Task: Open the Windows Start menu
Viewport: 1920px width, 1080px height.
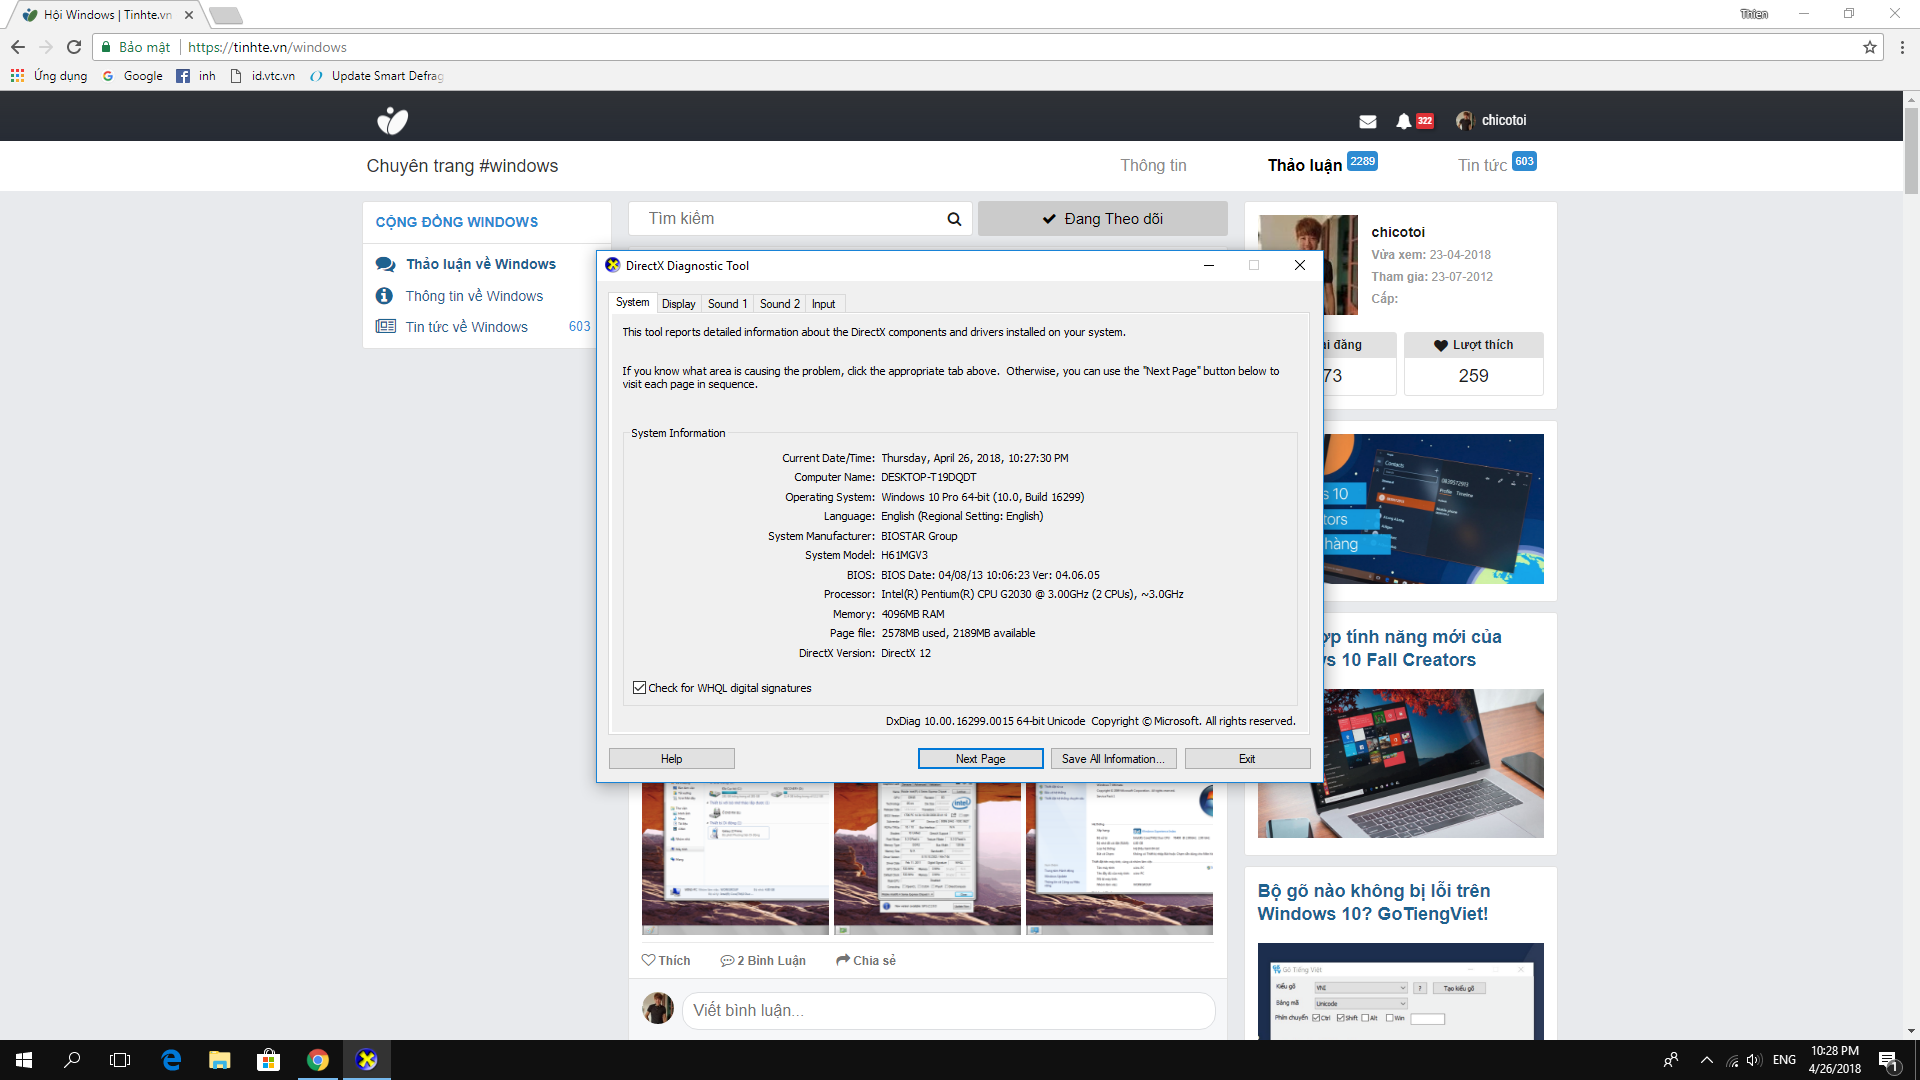Action: coord(24,1060)
